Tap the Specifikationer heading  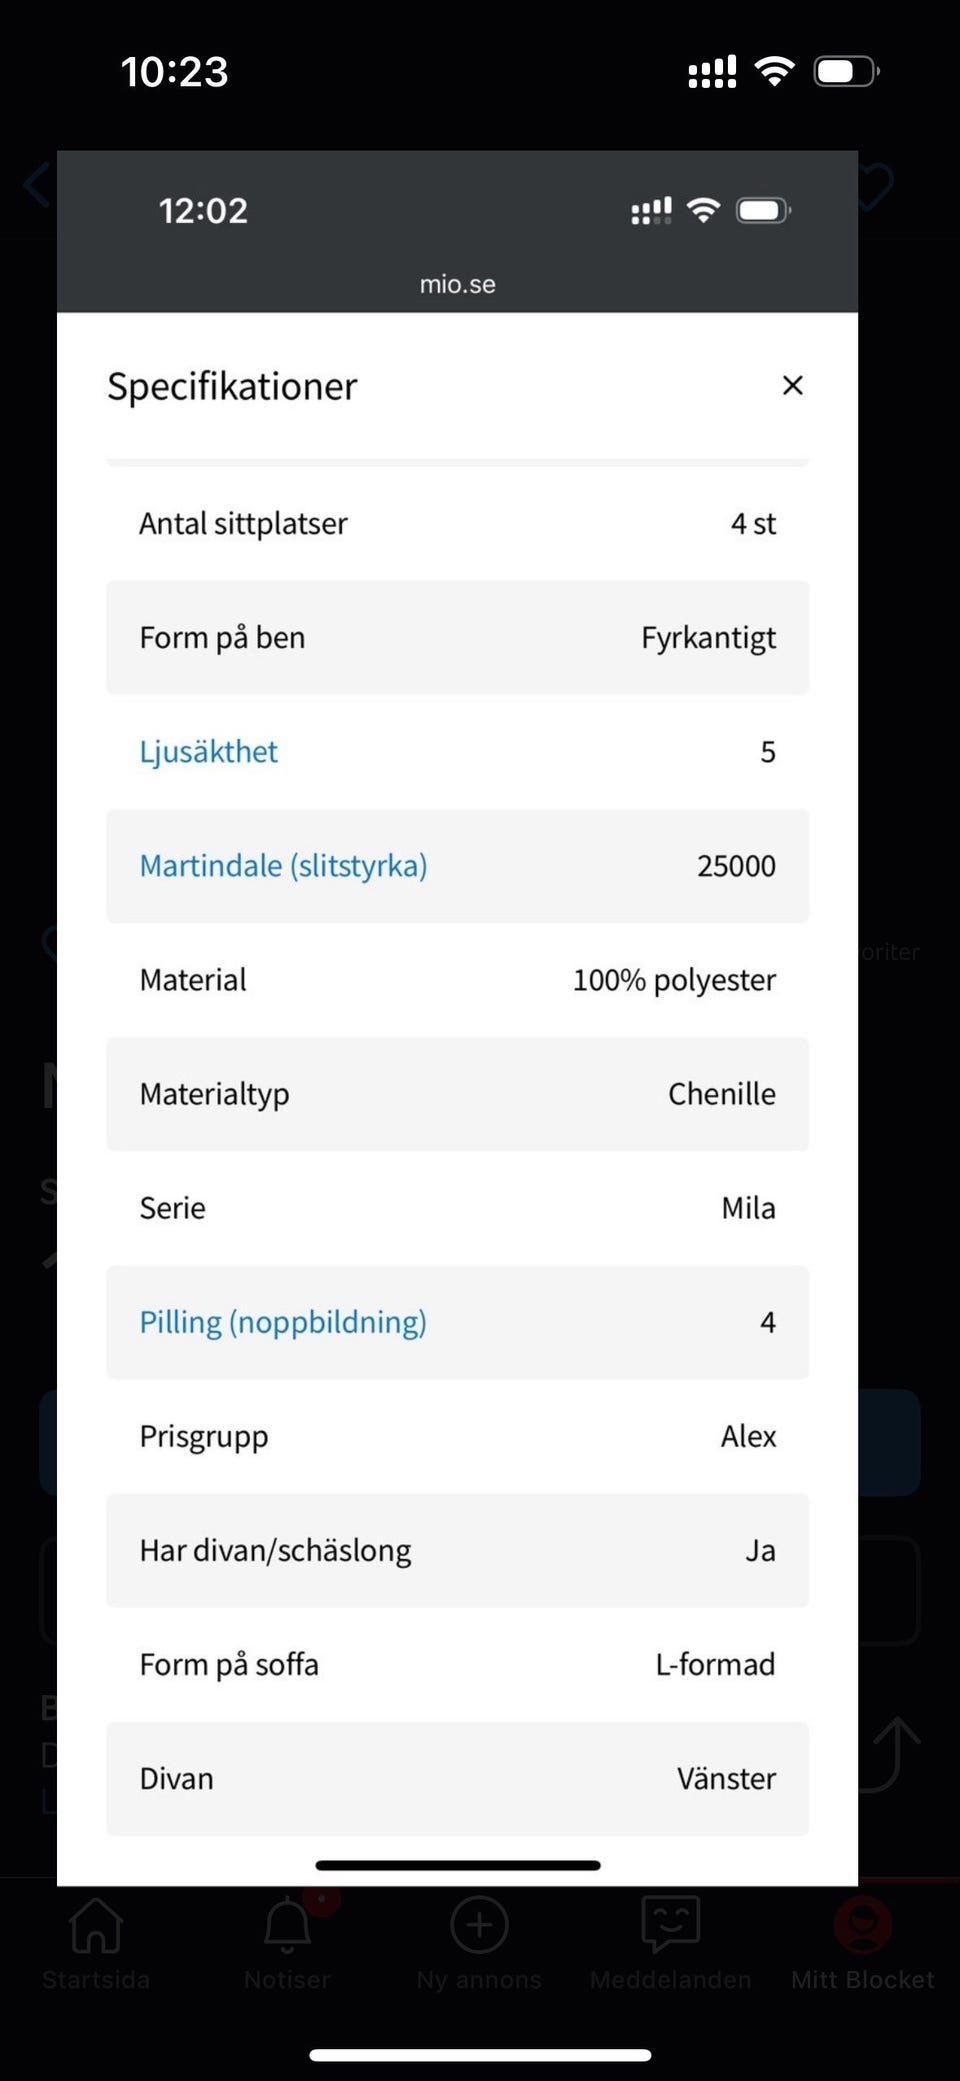point(232,387)
